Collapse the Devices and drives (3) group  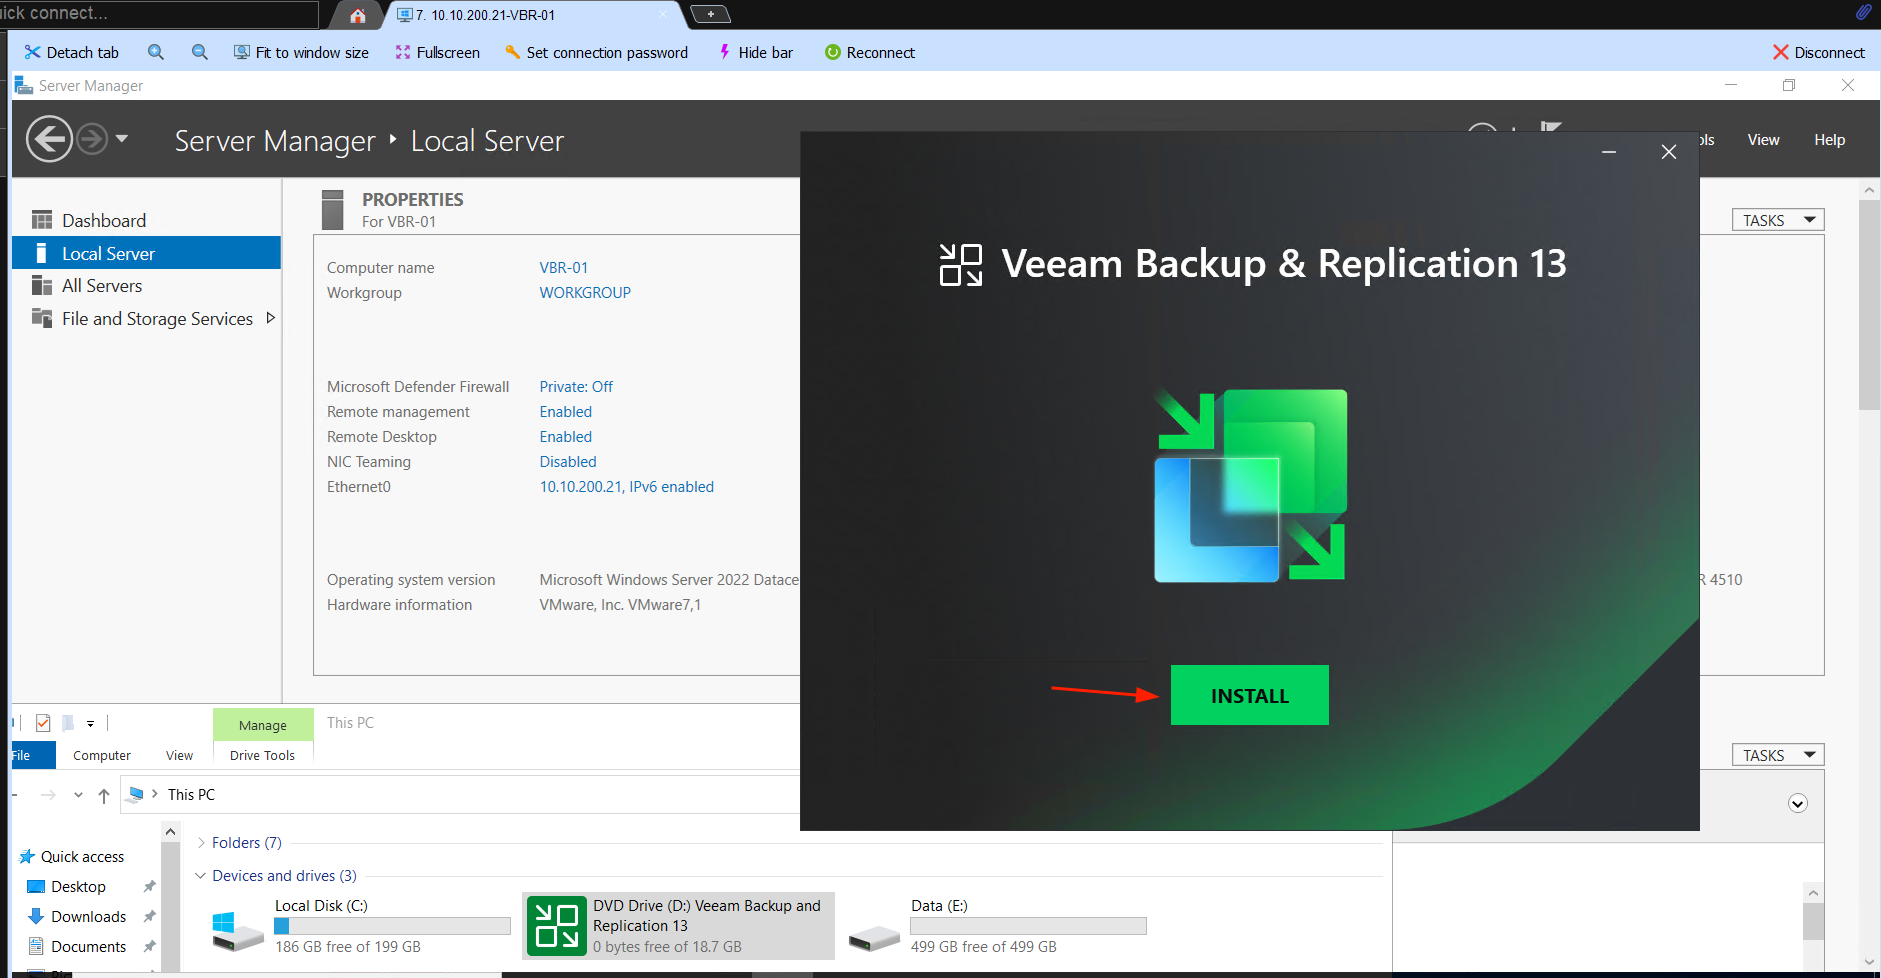click(x=201, y=876)
